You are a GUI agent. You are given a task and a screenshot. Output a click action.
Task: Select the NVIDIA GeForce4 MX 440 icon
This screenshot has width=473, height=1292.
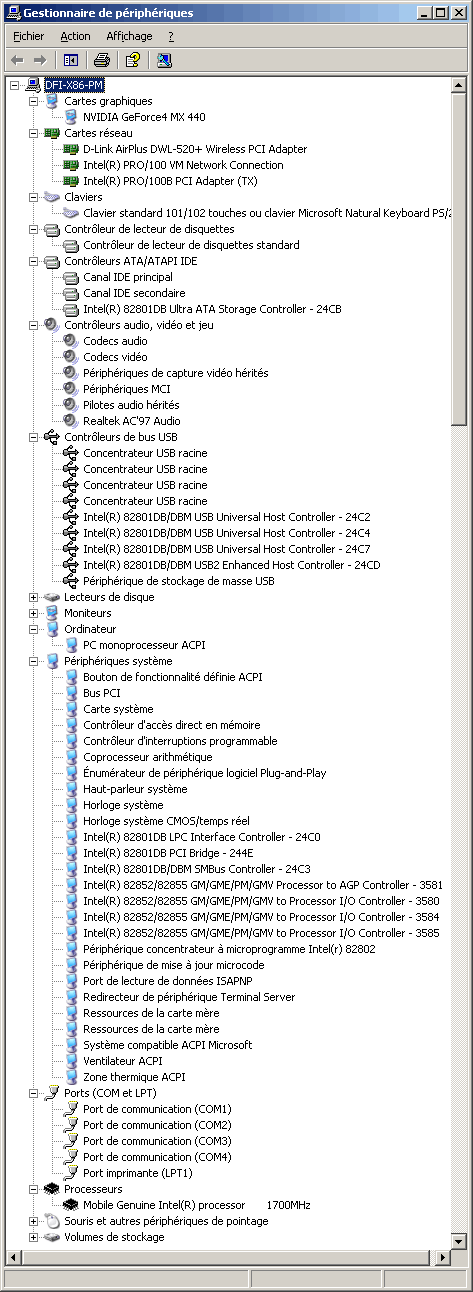tap(71, 117)
